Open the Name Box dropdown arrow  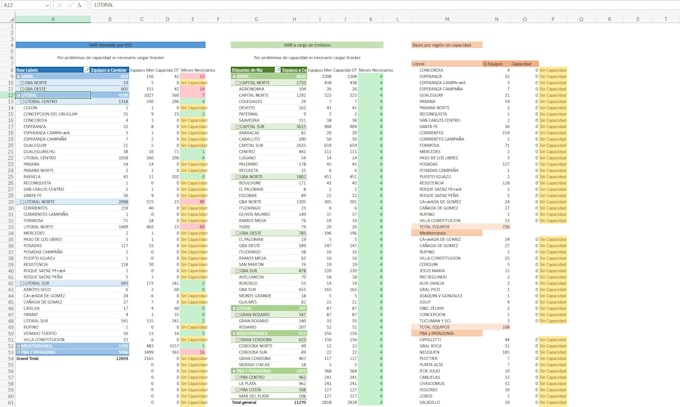pyautogui.click(x=47, y=5)
